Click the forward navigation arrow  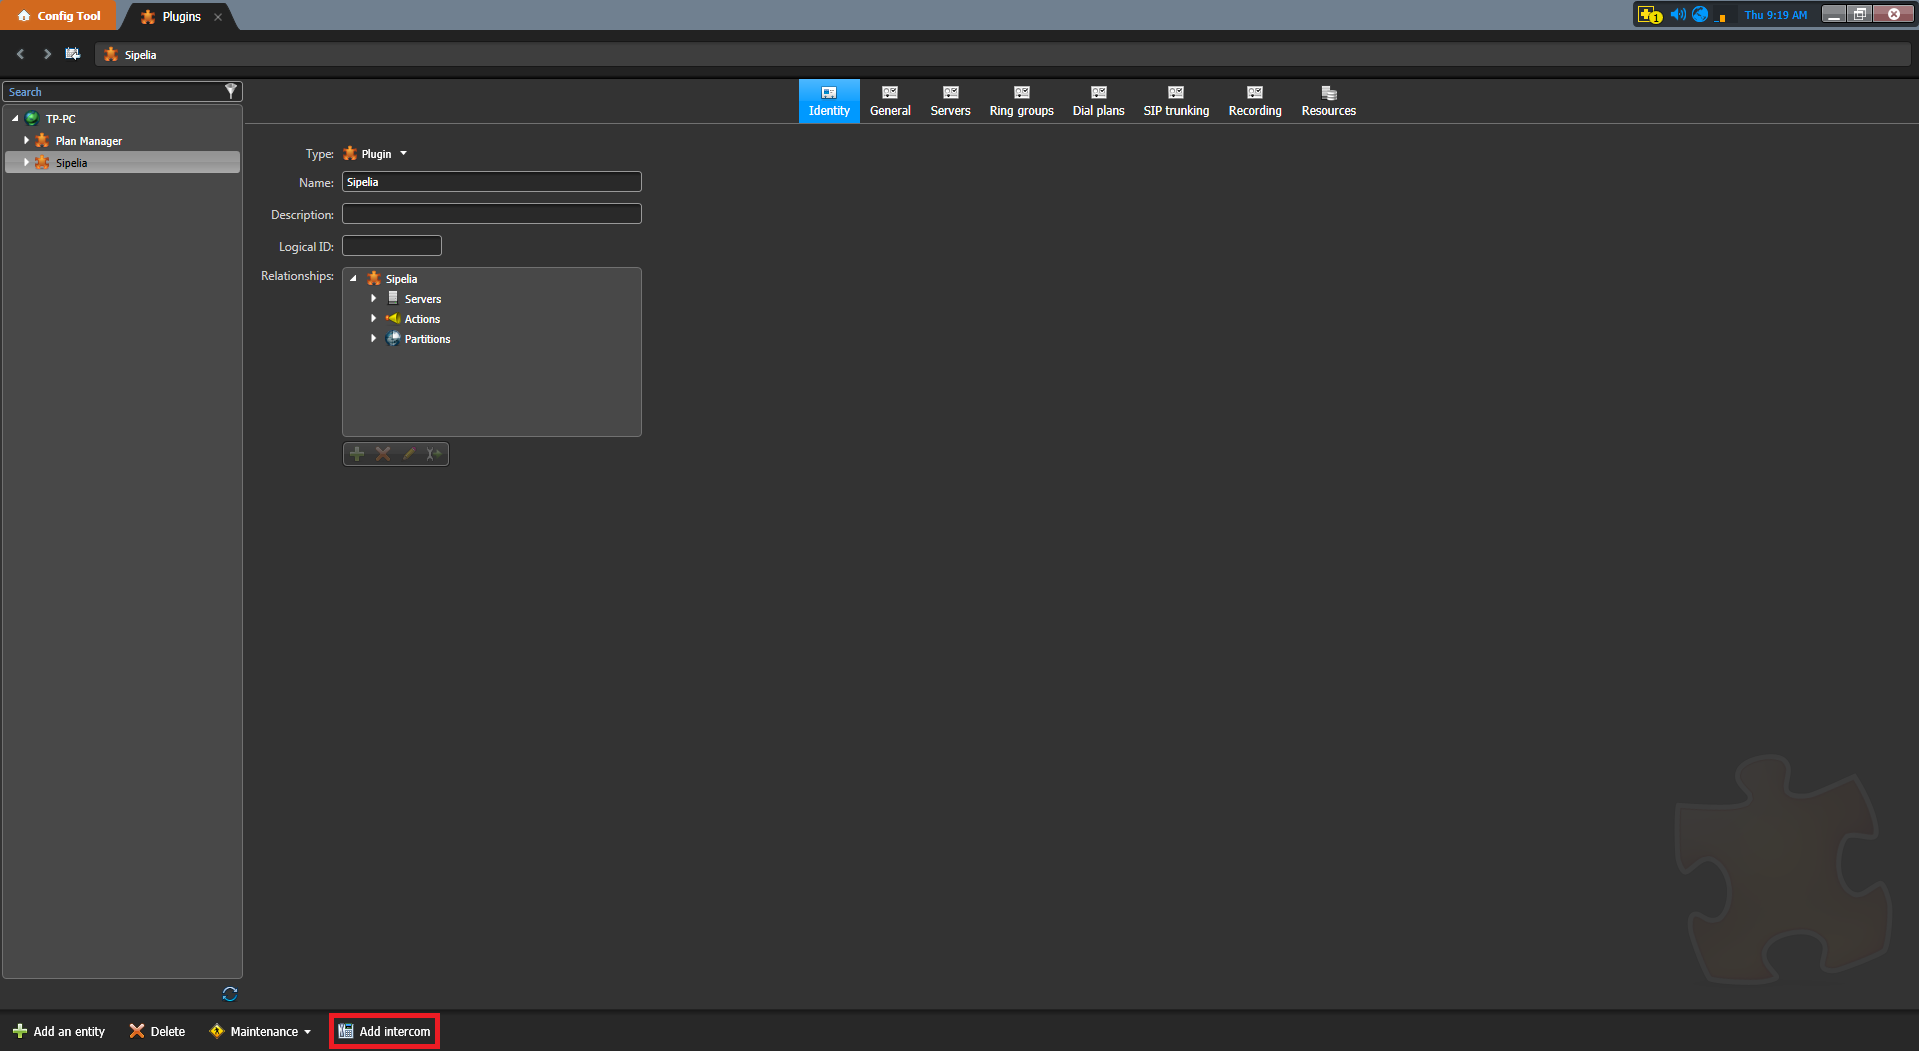[46, 54]
